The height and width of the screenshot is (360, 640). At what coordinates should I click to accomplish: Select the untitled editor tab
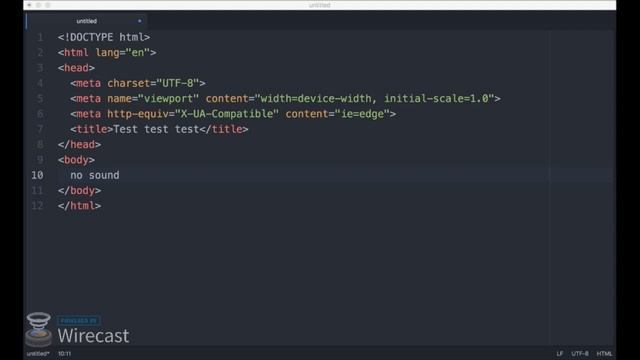(x=87, y=21)
